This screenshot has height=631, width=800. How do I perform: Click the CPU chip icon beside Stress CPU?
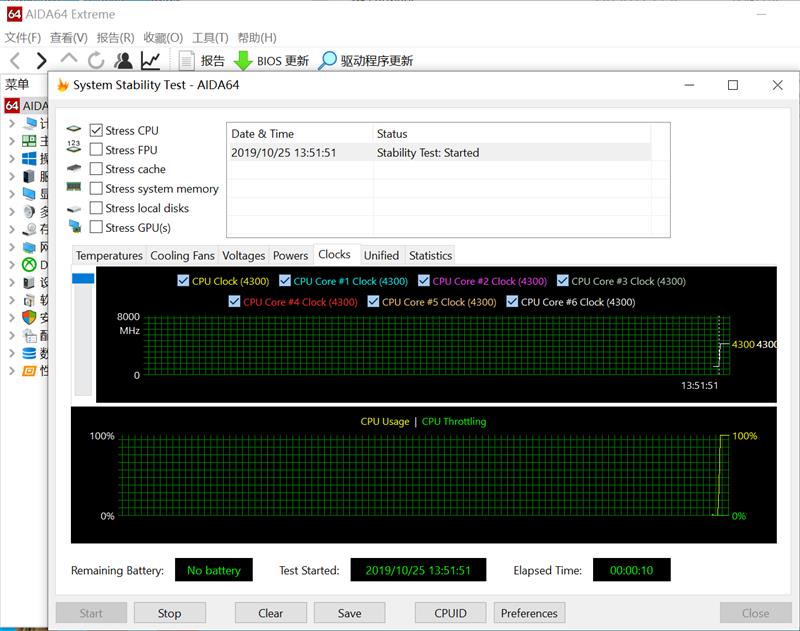point(74,129)
